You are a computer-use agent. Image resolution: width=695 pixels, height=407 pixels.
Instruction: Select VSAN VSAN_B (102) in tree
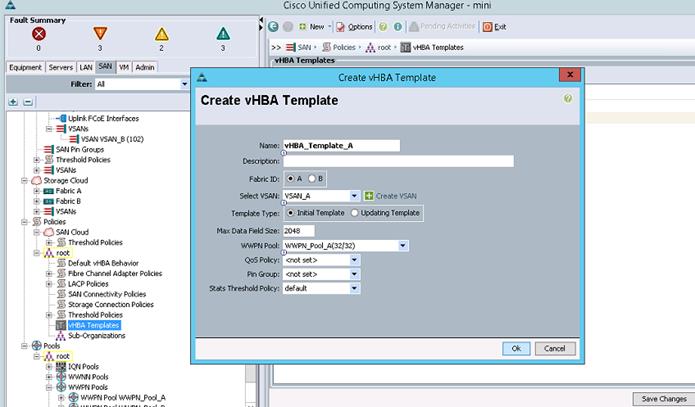112,139
